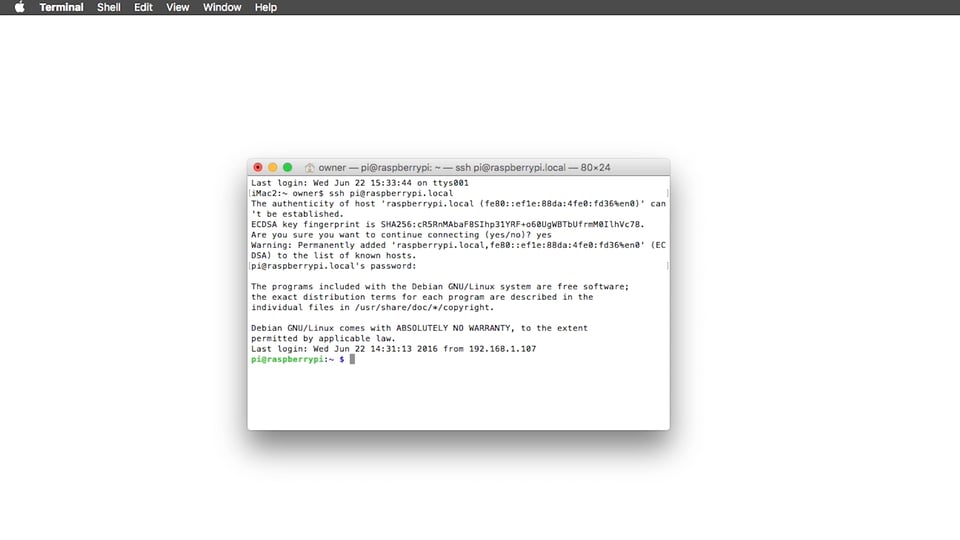Open the Window menu
The width and height of the screenshot is (960, 540).
(222, 7)
